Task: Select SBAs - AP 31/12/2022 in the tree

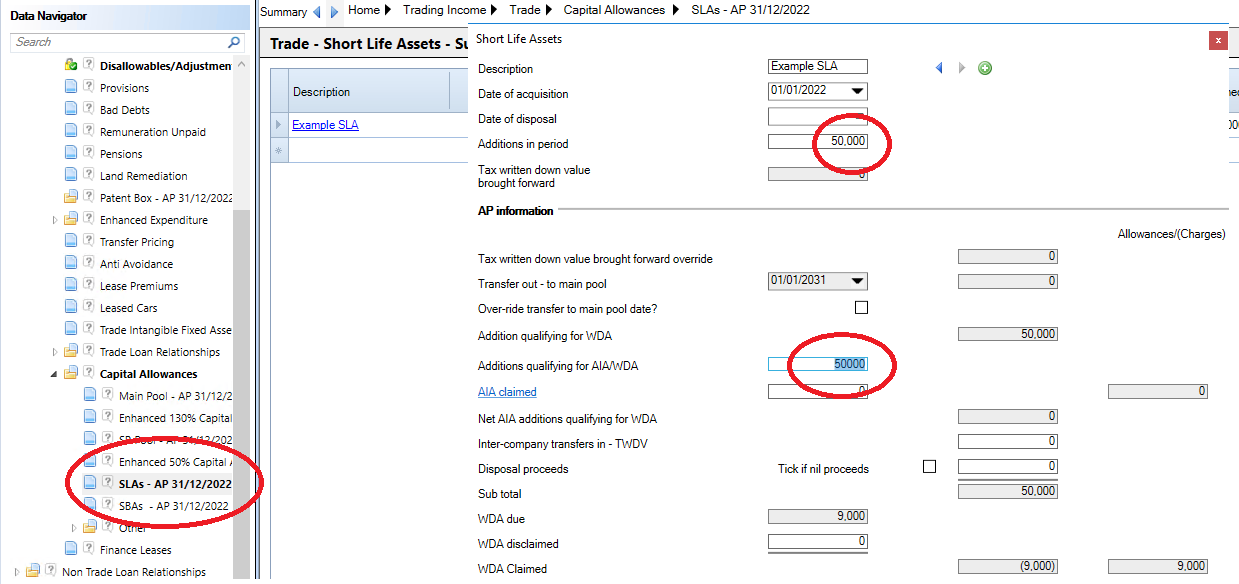Action: click(174, 506)
